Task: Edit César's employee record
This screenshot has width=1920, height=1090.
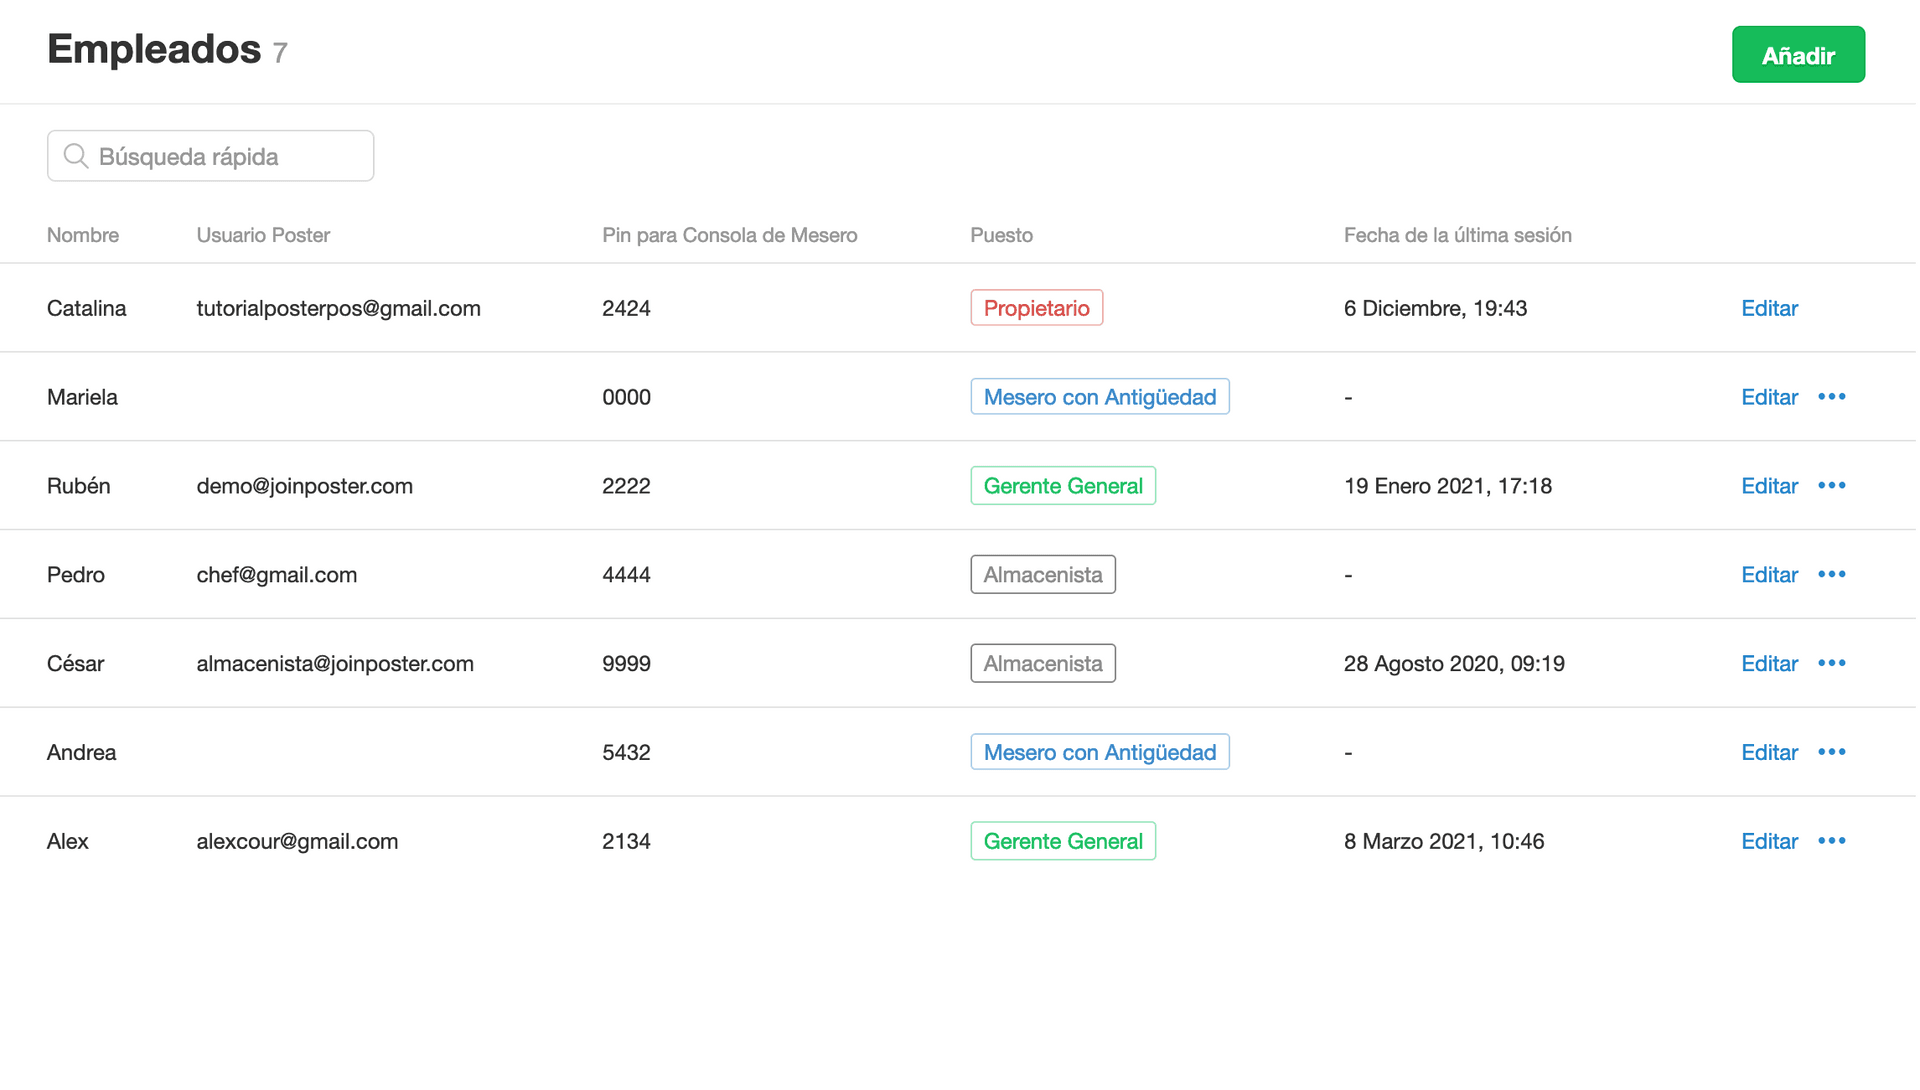Action: [x=1769, y=664]
